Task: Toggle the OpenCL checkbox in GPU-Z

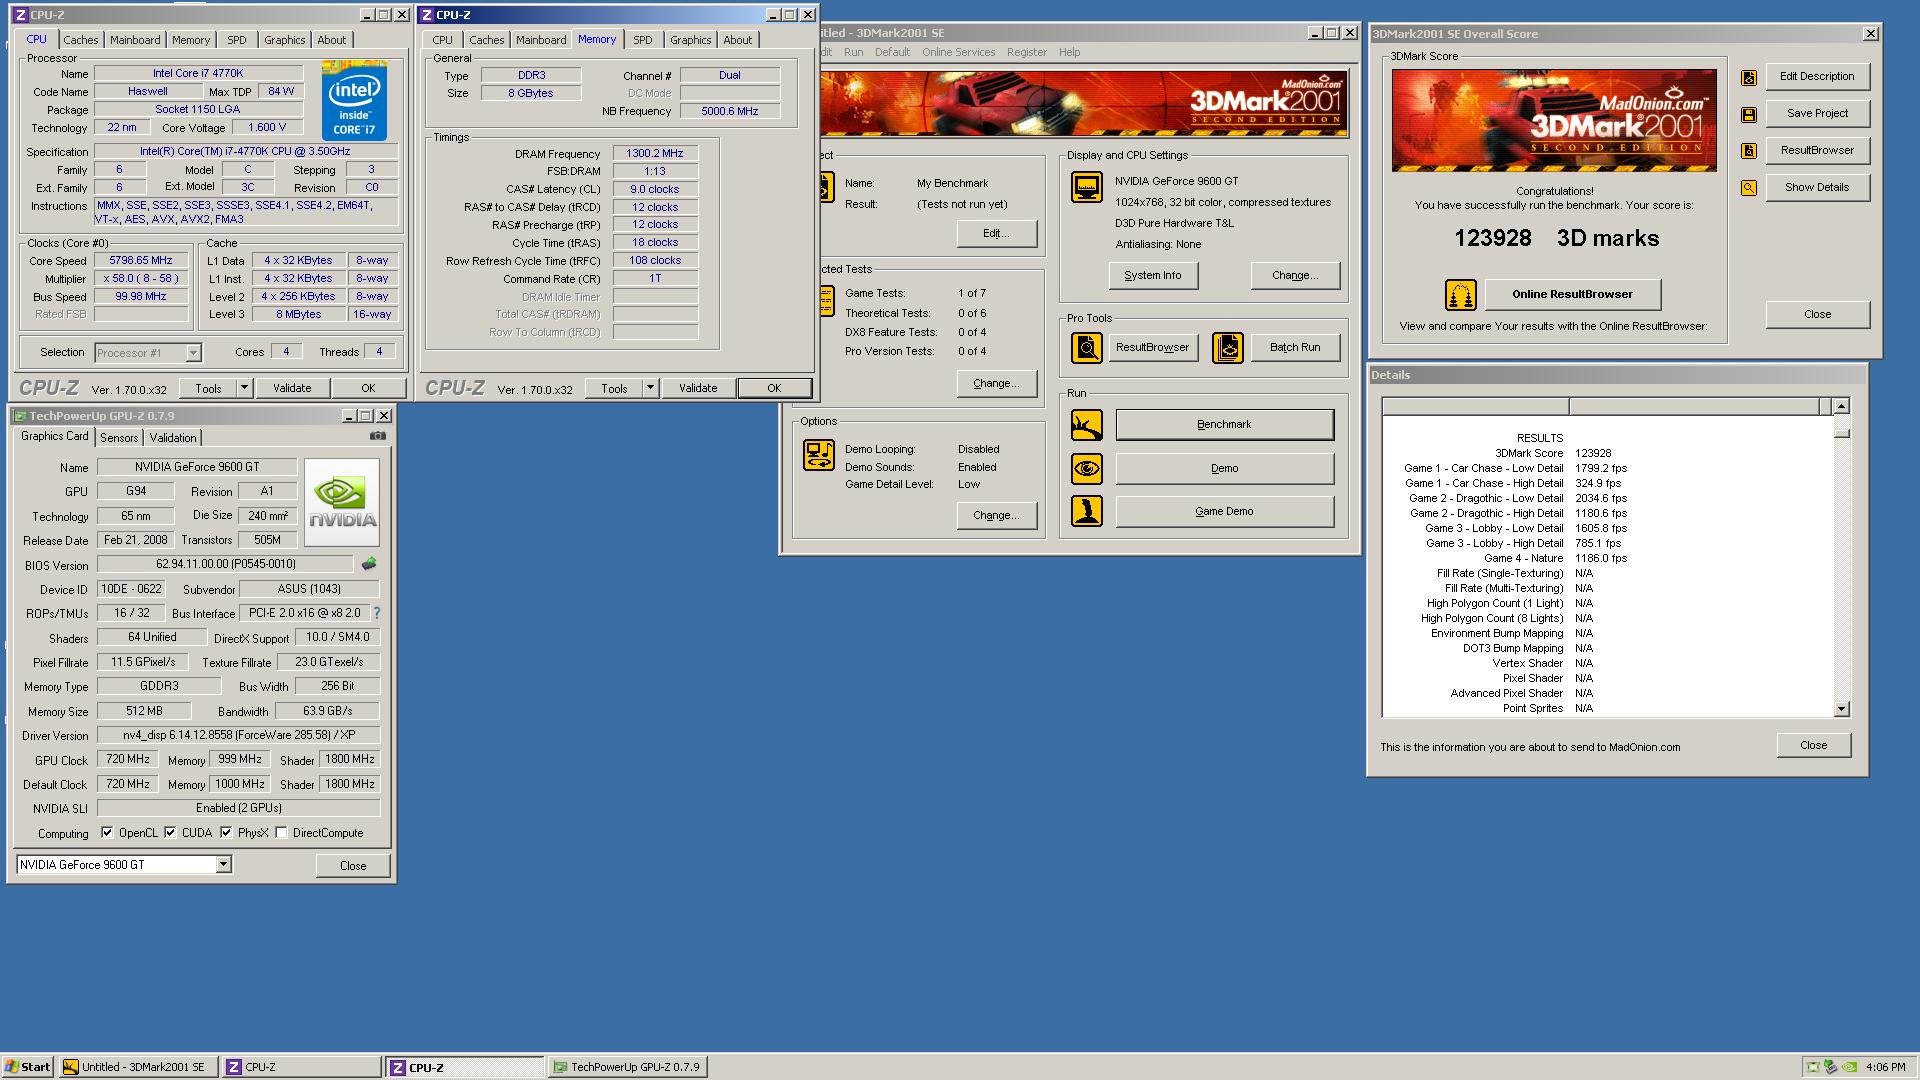Action: point(108,832)
